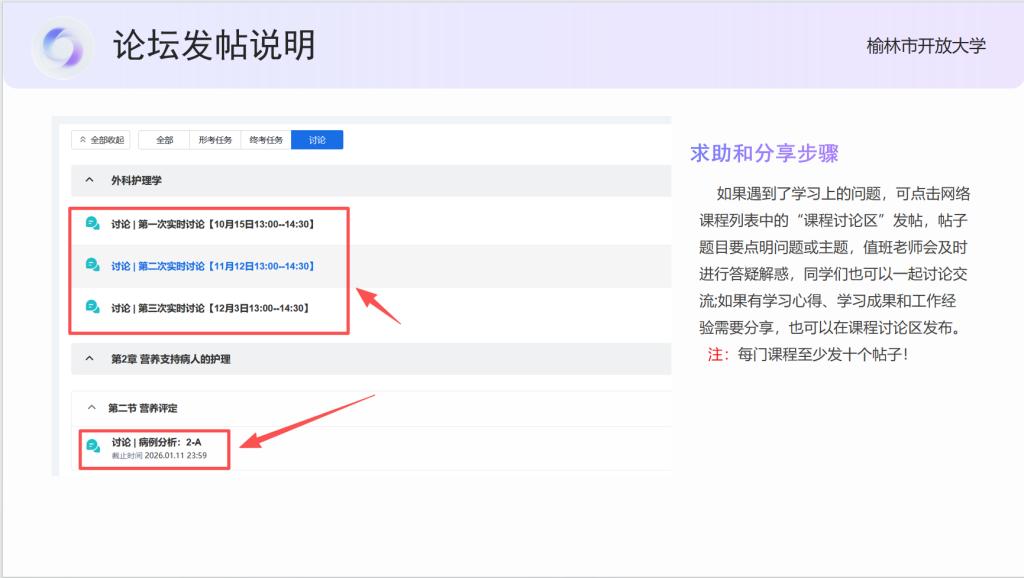
Task: Click the swirl logo beside the slide title
Action: coord(61,46)
